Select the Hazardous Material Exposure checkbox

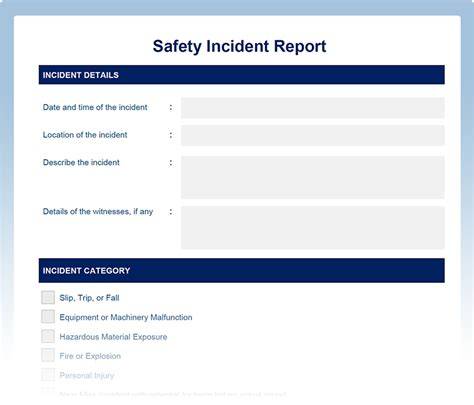click(48, 336)
